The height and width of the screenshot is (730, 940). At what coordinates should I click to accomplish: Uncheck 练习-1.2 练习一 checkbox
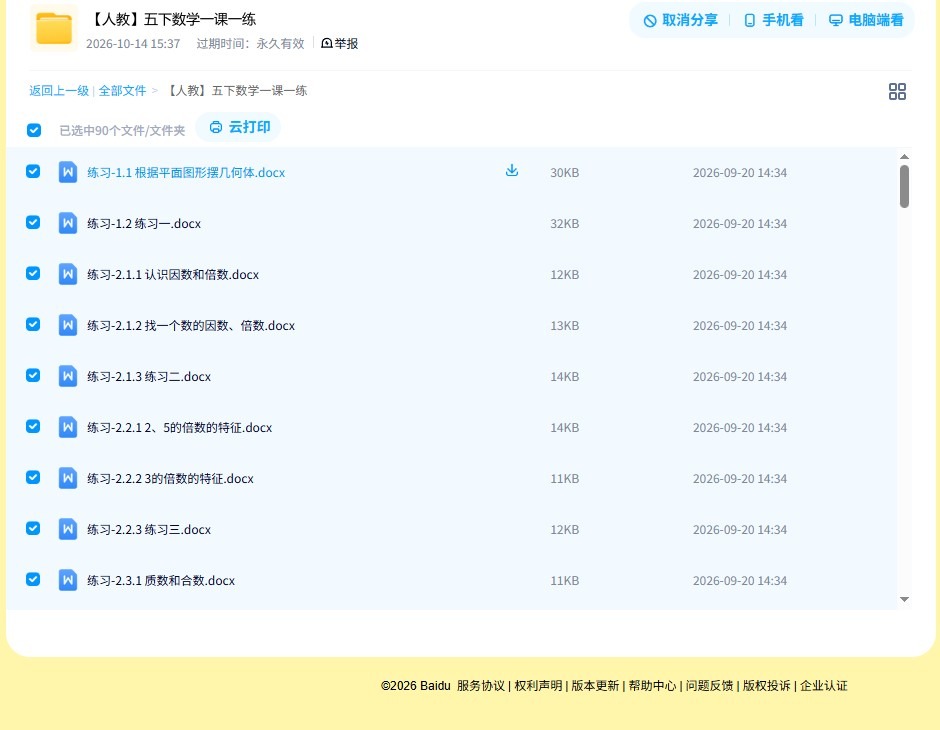[33, 222]
